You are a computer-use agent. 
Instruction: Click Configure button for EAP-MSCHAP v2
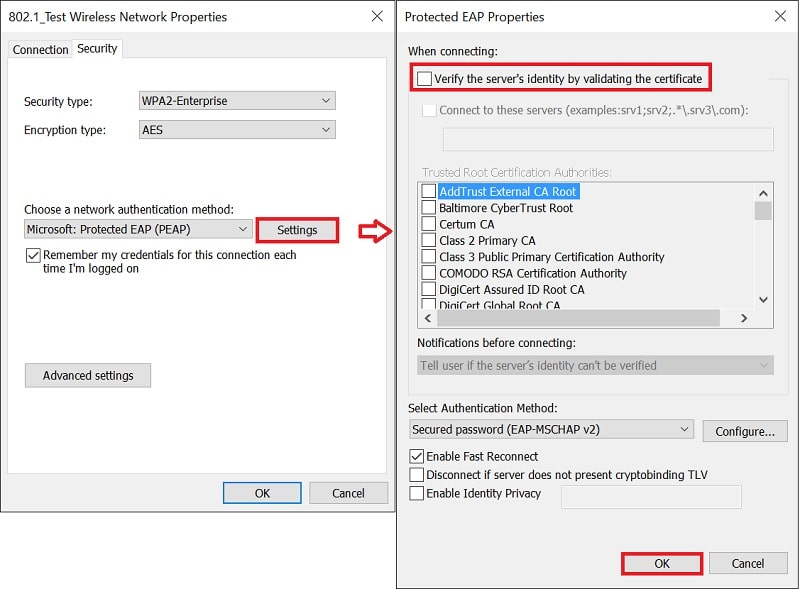tap(744, 431)
